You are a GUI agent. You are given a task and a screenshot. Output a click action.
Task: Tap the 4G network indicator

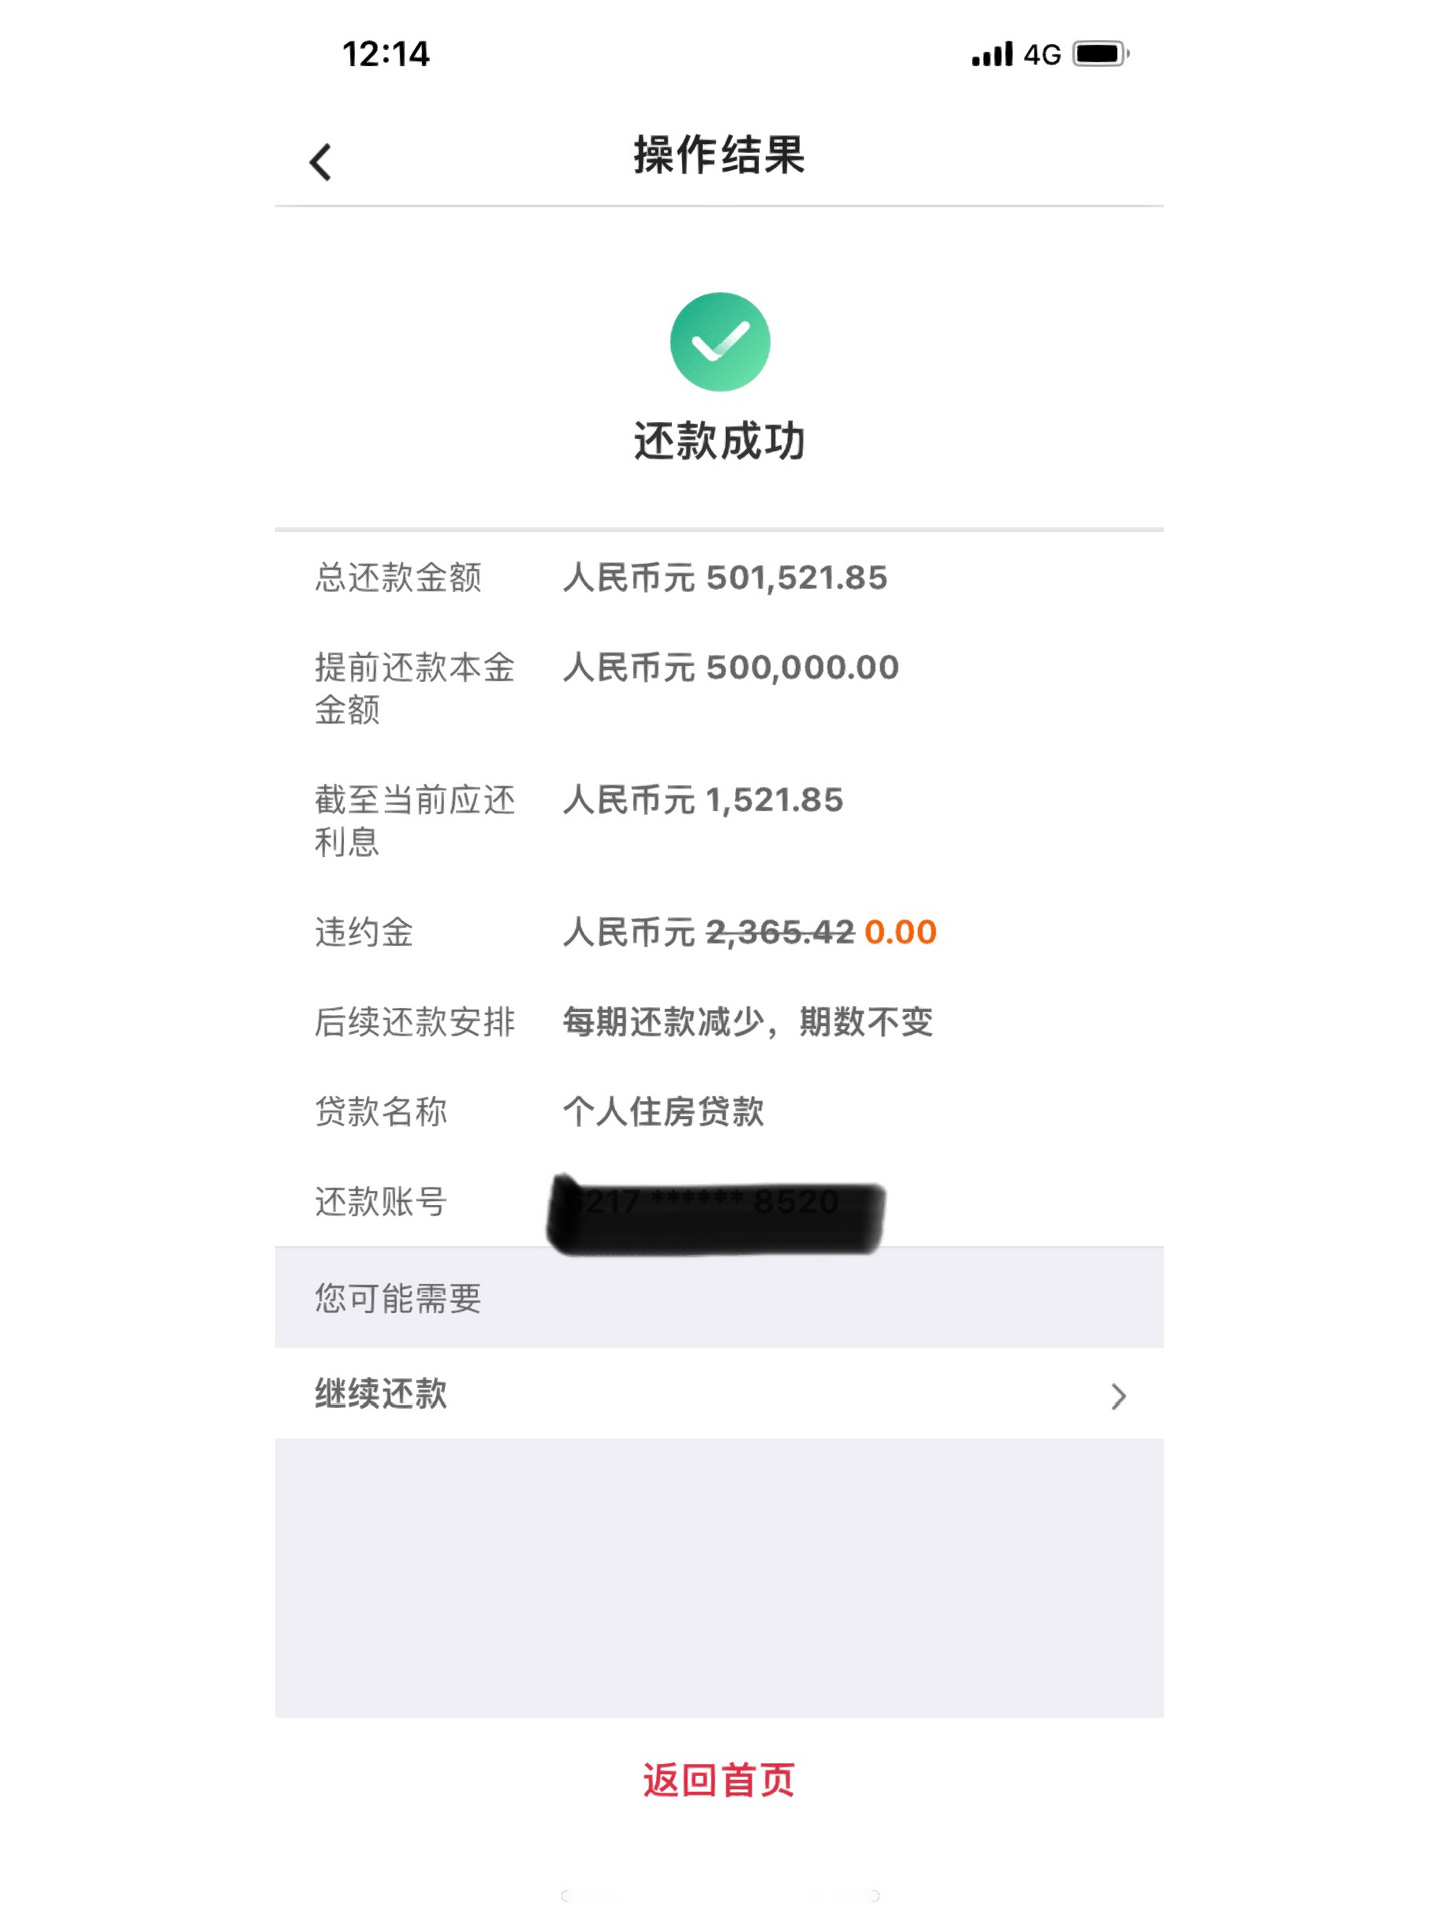[x=1041, y=55]
